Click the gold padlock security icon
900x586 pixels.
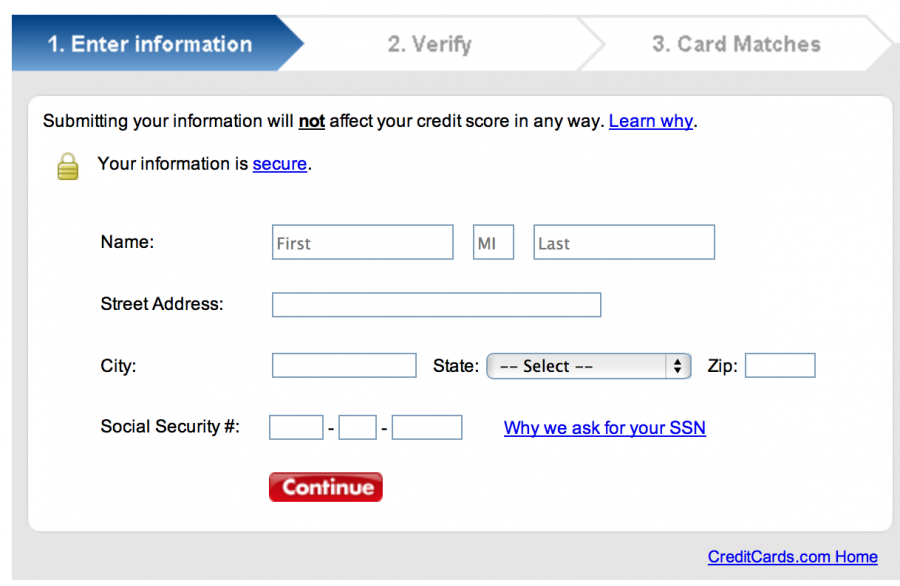(x=67, y=166)
